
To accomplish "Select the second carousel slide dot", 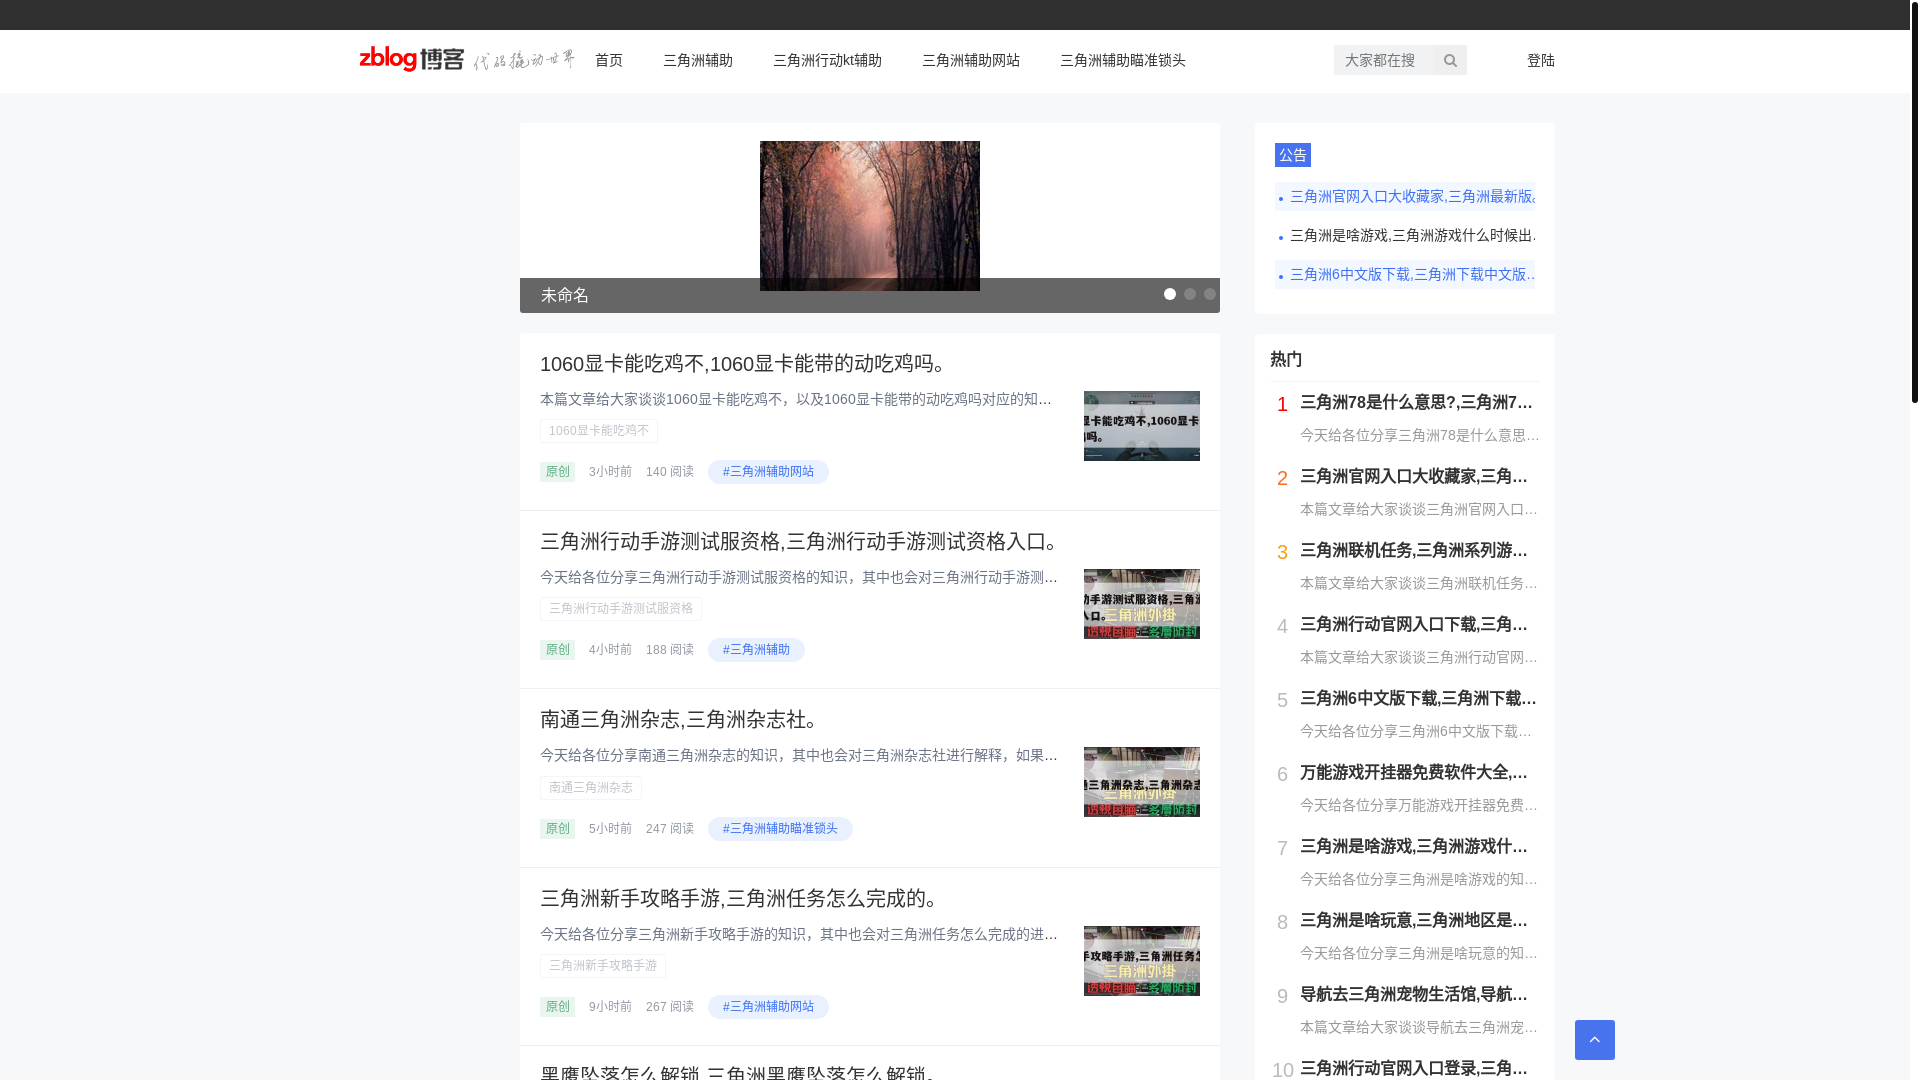I will (1190, 294).
